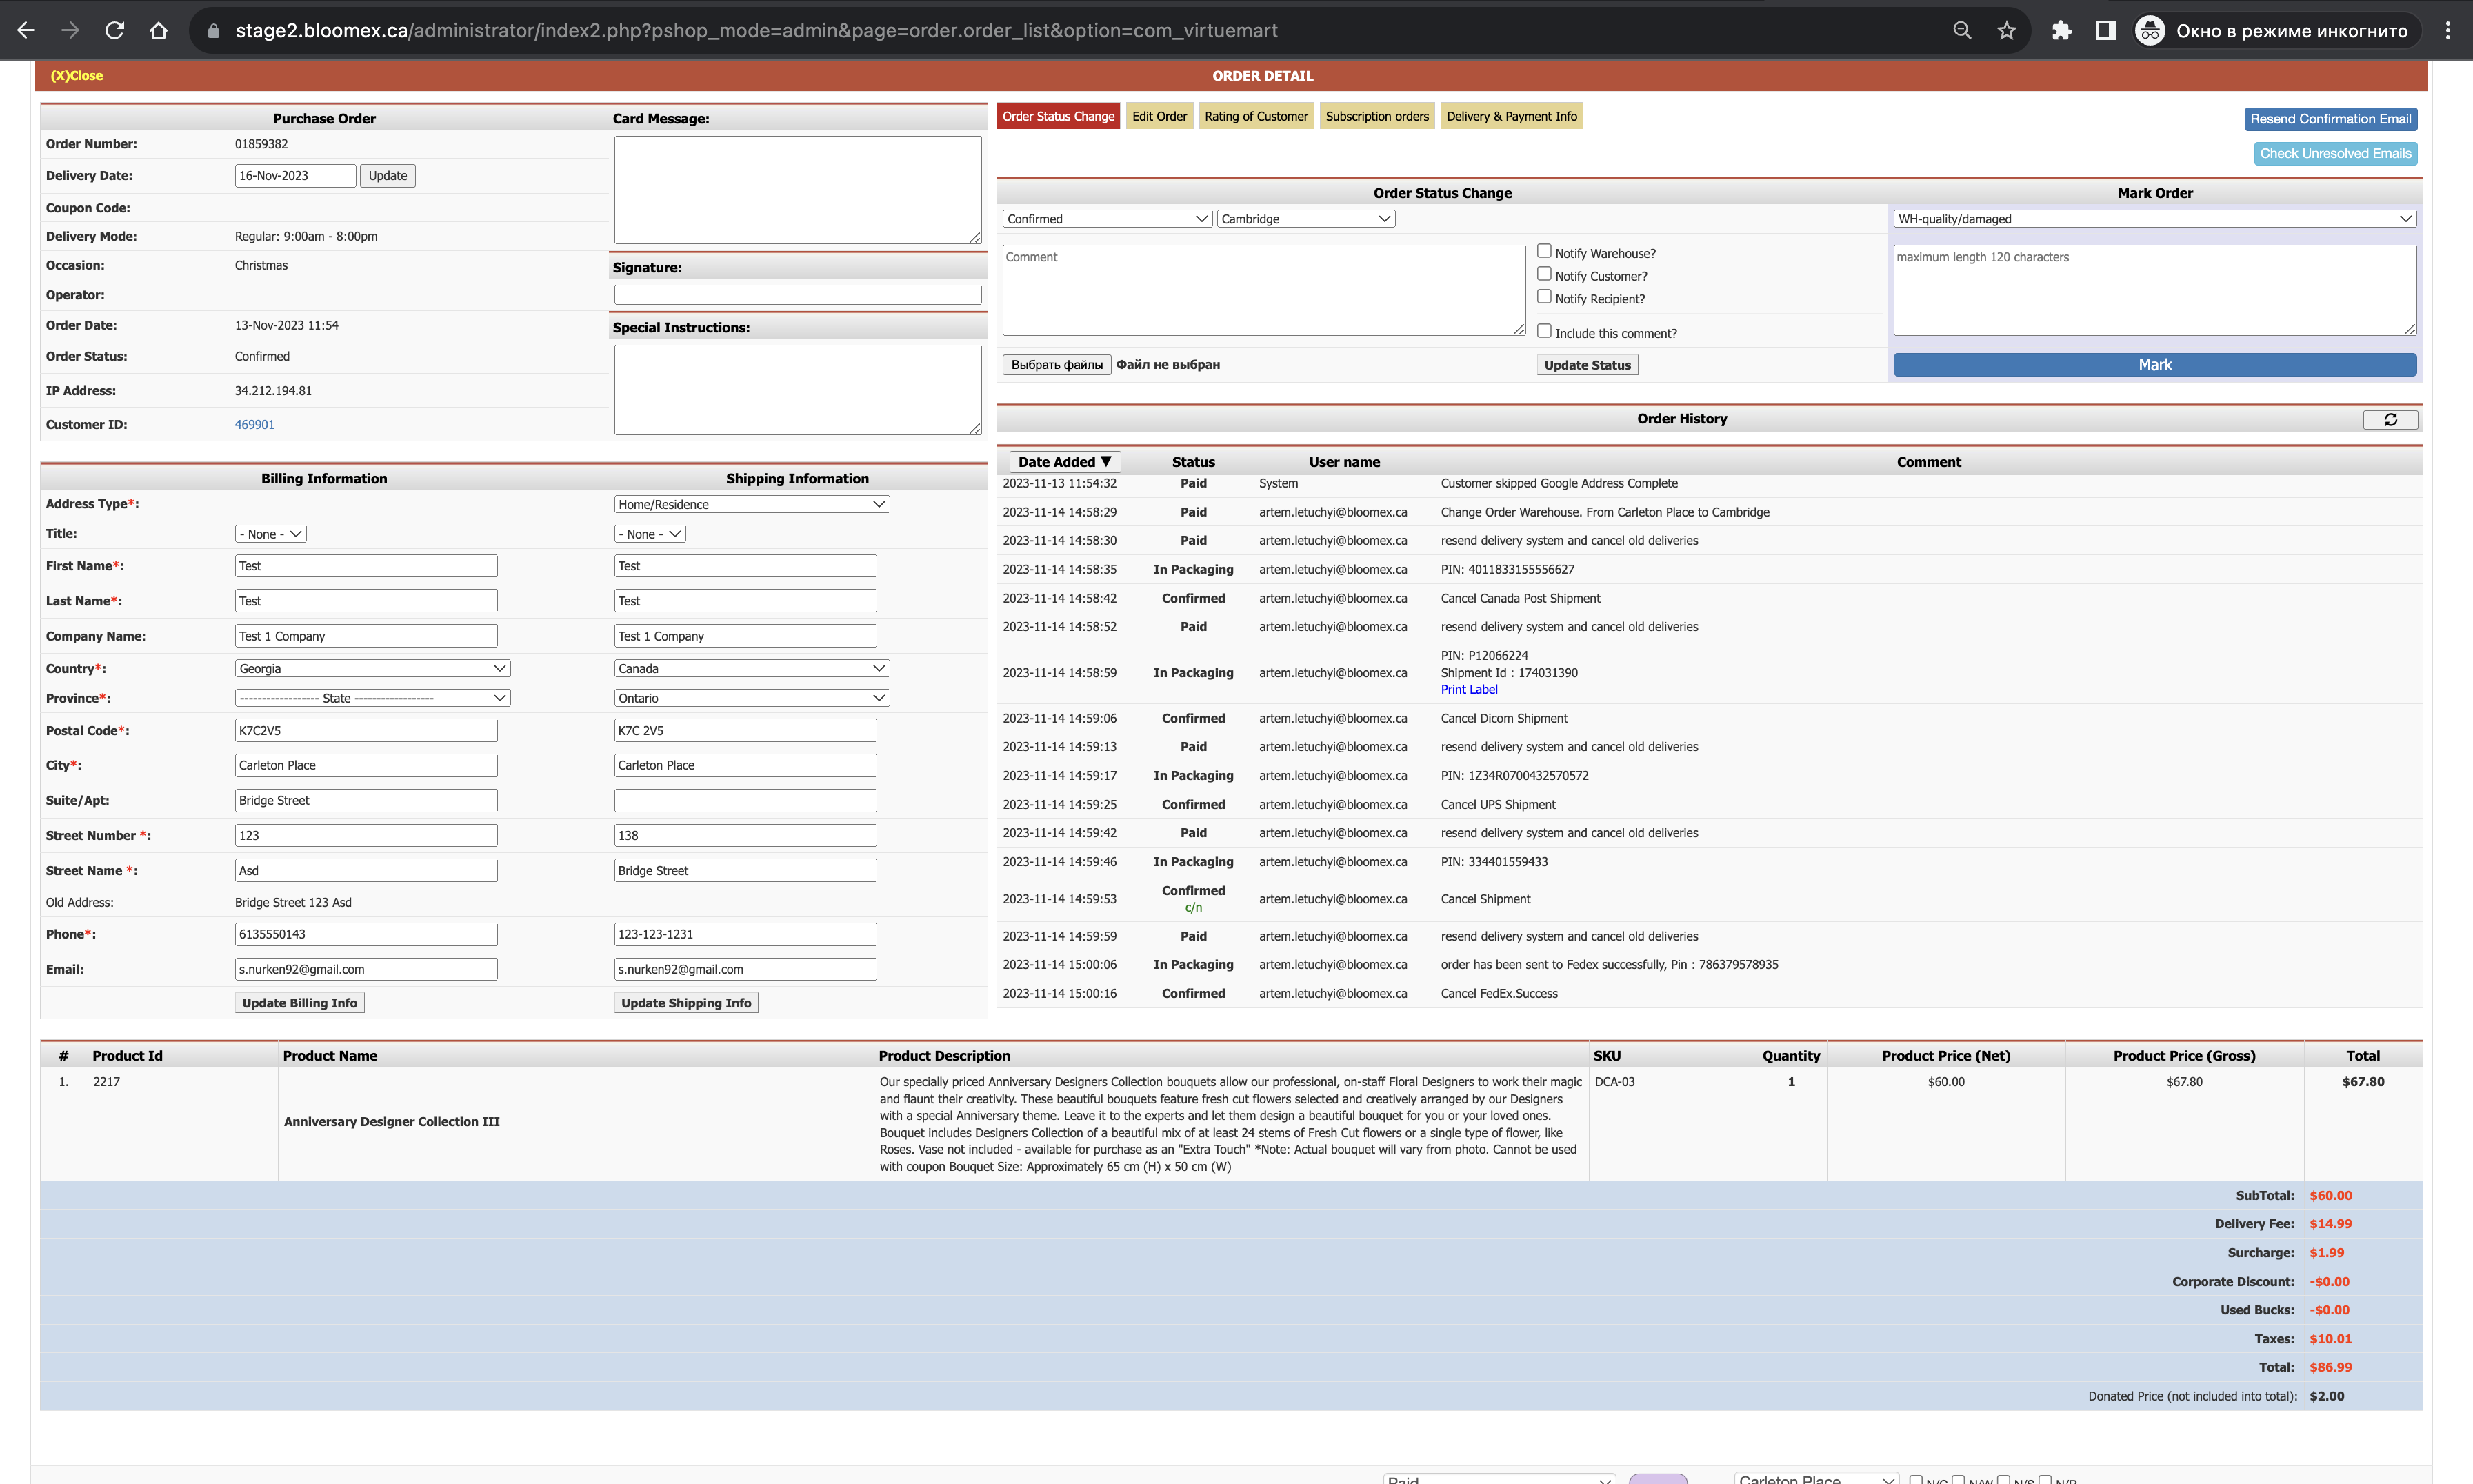Open the browser extensions puzzle icon
The image size is (2473, 1484).
[2061, 30]
